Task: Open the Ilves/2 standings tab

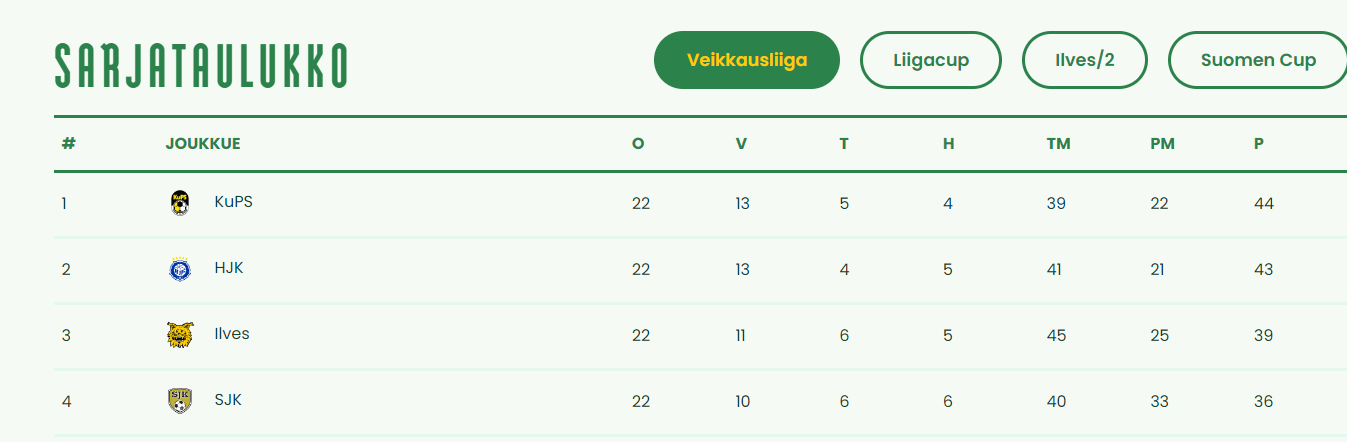Action: 1085,60
